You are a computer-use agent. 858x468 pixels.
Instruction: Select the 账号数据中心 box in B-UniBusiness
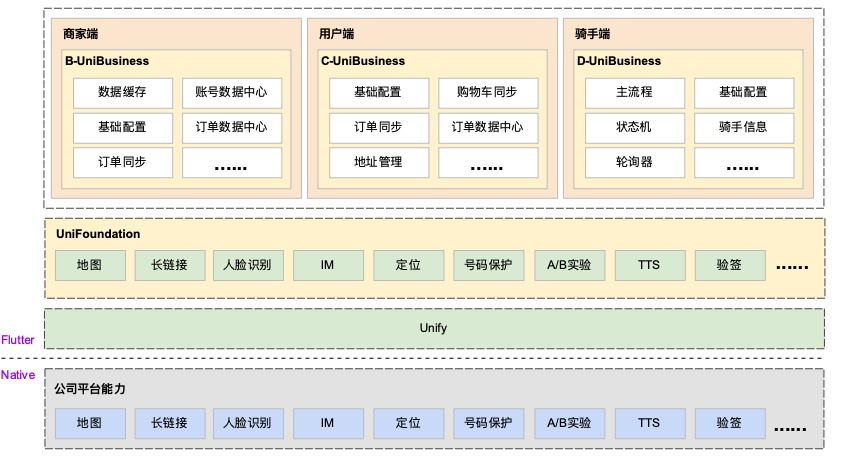(x=231, y=93)
